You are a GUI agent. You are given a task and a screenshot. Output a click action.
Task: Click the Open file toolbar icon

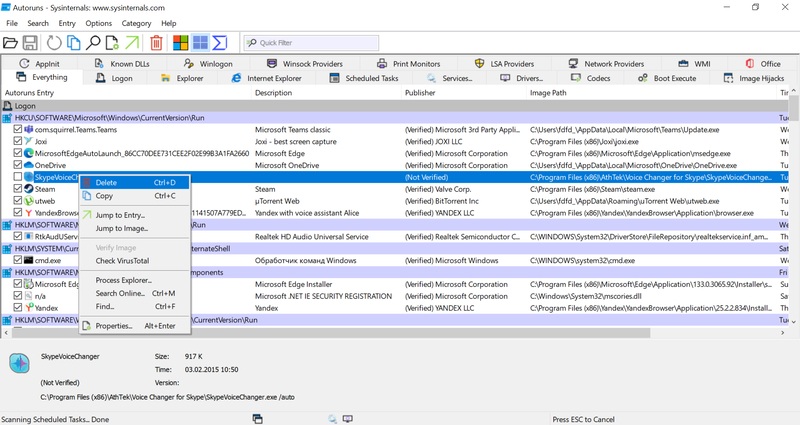pos(11,43)
